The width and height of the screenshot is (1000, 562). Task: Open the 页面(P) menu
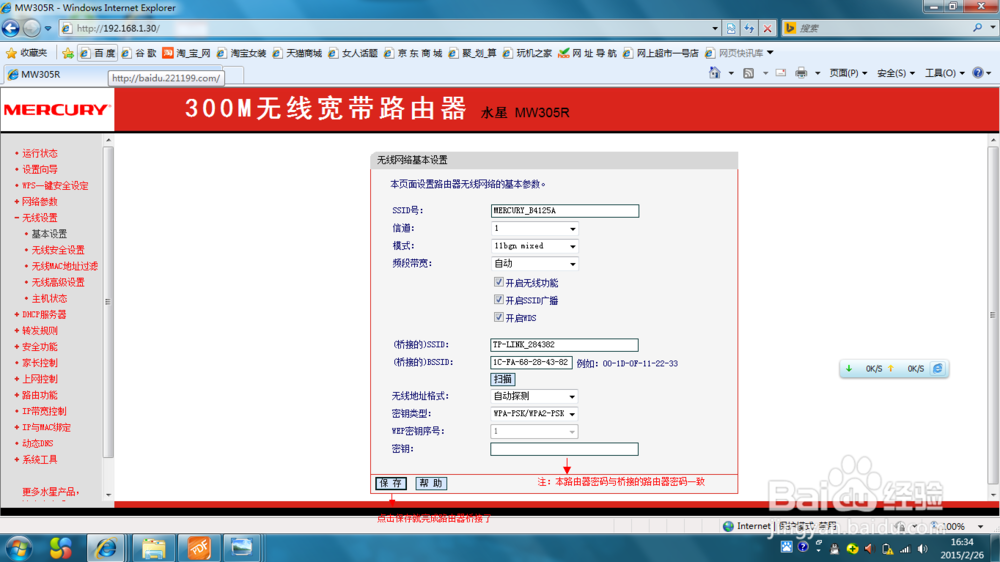[x=848, y=73]
